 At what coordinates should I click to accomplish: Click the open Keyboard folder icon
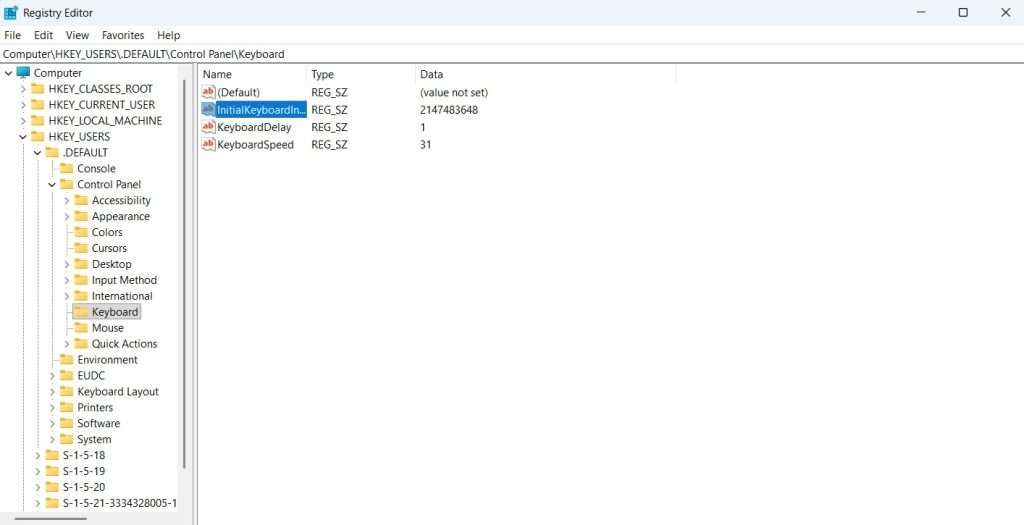coord(81,312)
